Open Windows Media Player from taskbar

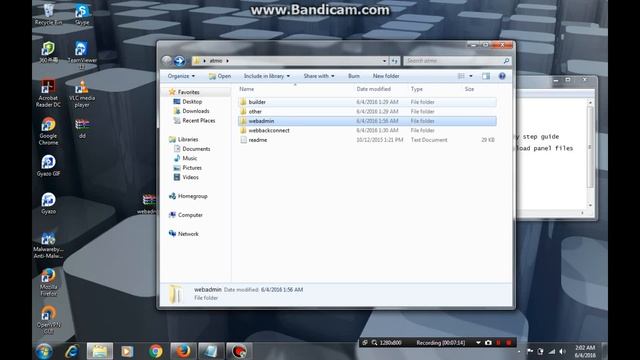tap(127, 351)
